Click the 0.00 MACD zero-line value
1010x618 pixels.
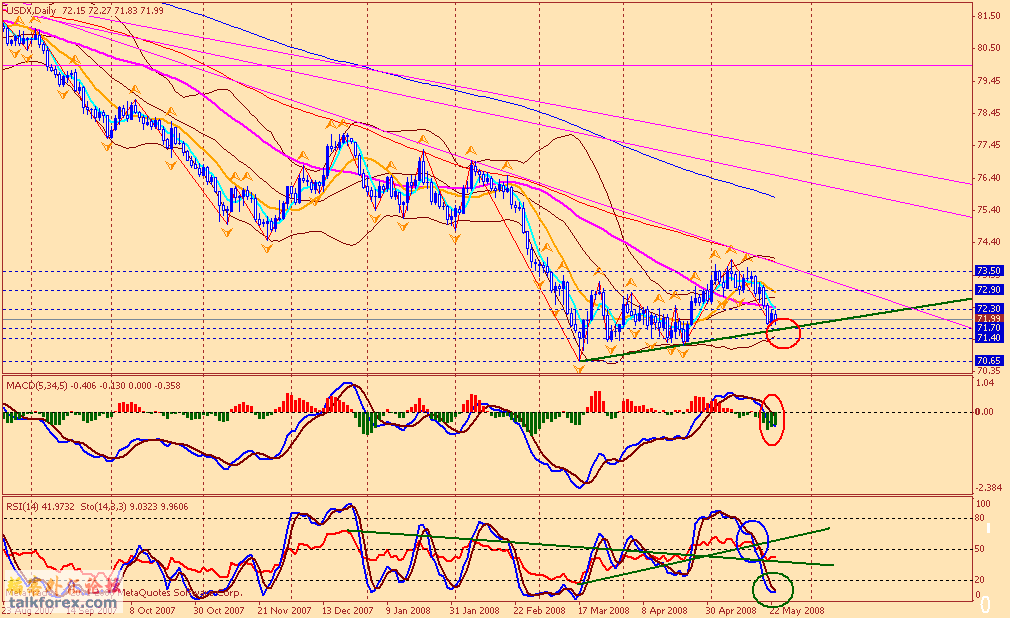[985, 412]
